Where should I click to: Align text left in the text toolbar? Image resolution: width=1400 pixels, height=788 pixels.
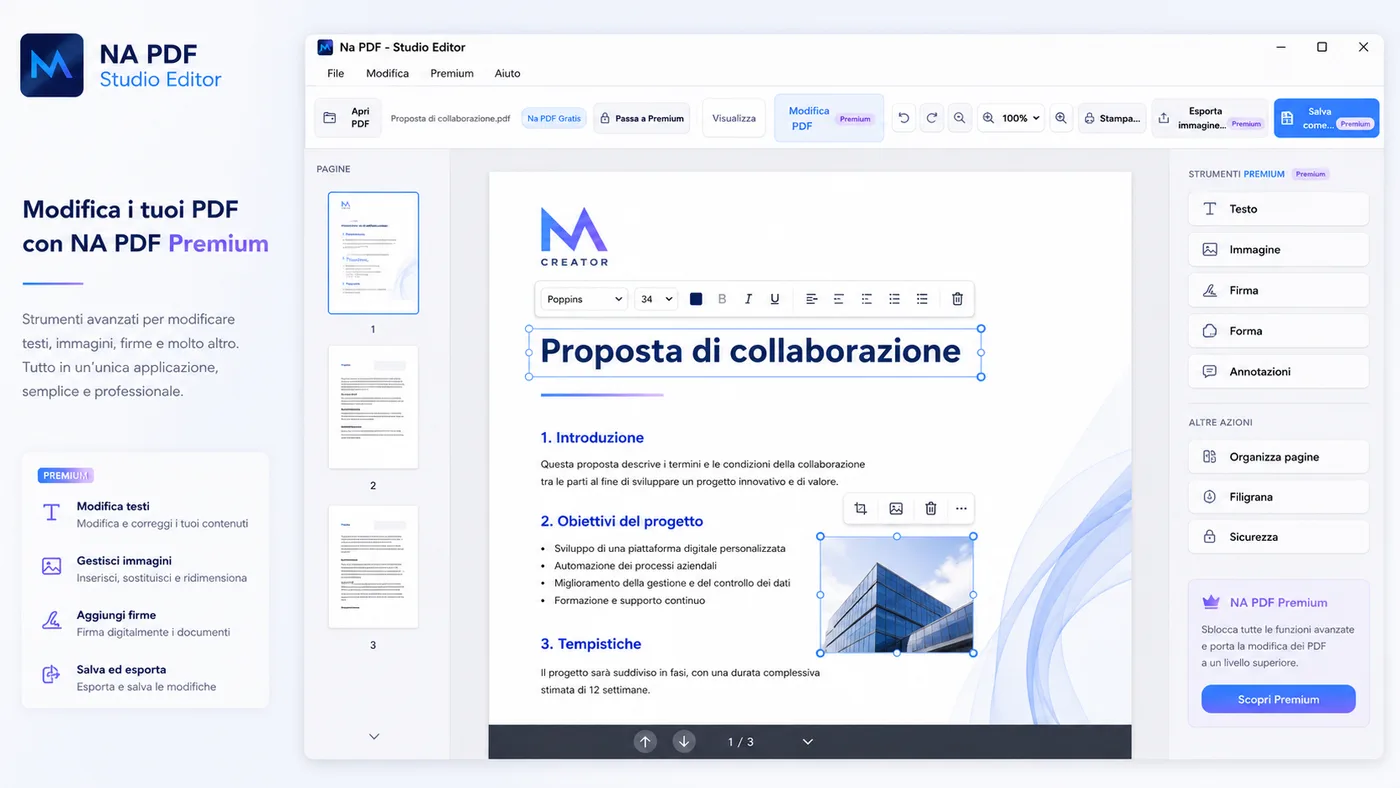811,299
